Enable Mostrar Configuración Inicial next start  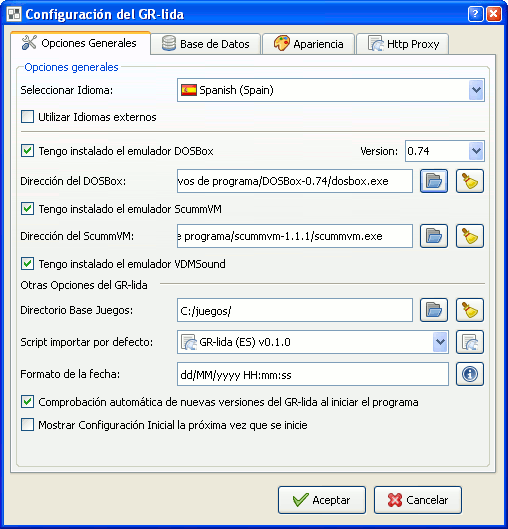pyautogui.click(x=27, y=425)
